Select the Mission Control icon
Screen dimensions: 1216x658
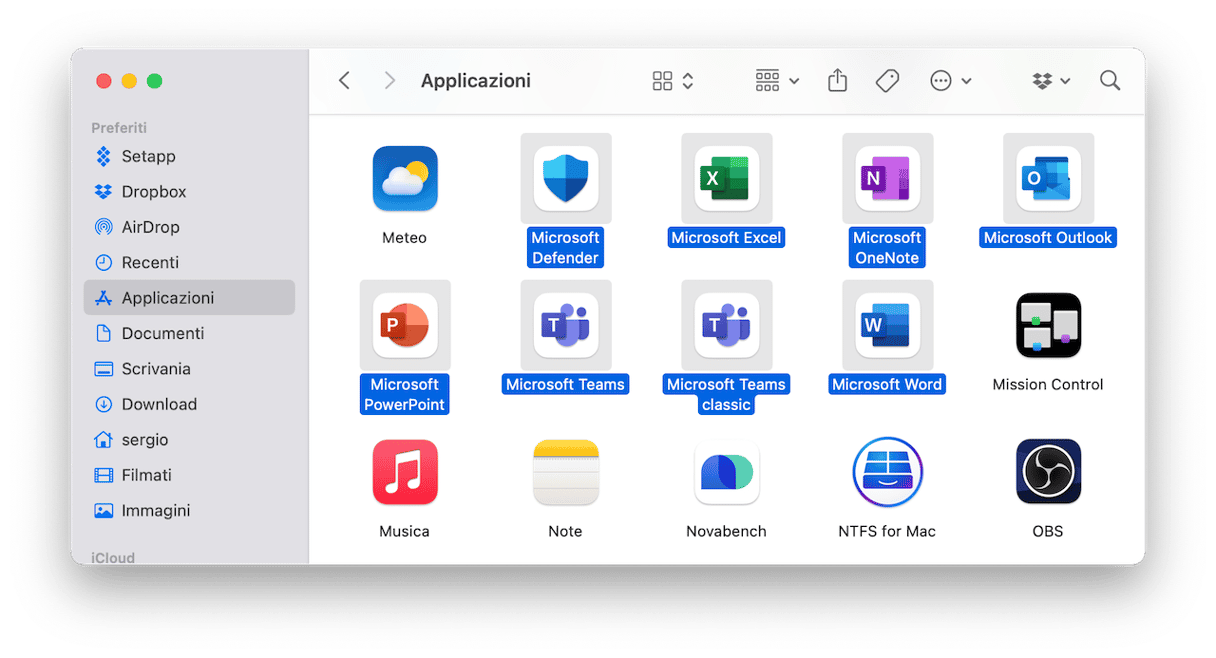[x=1047, y=325]
